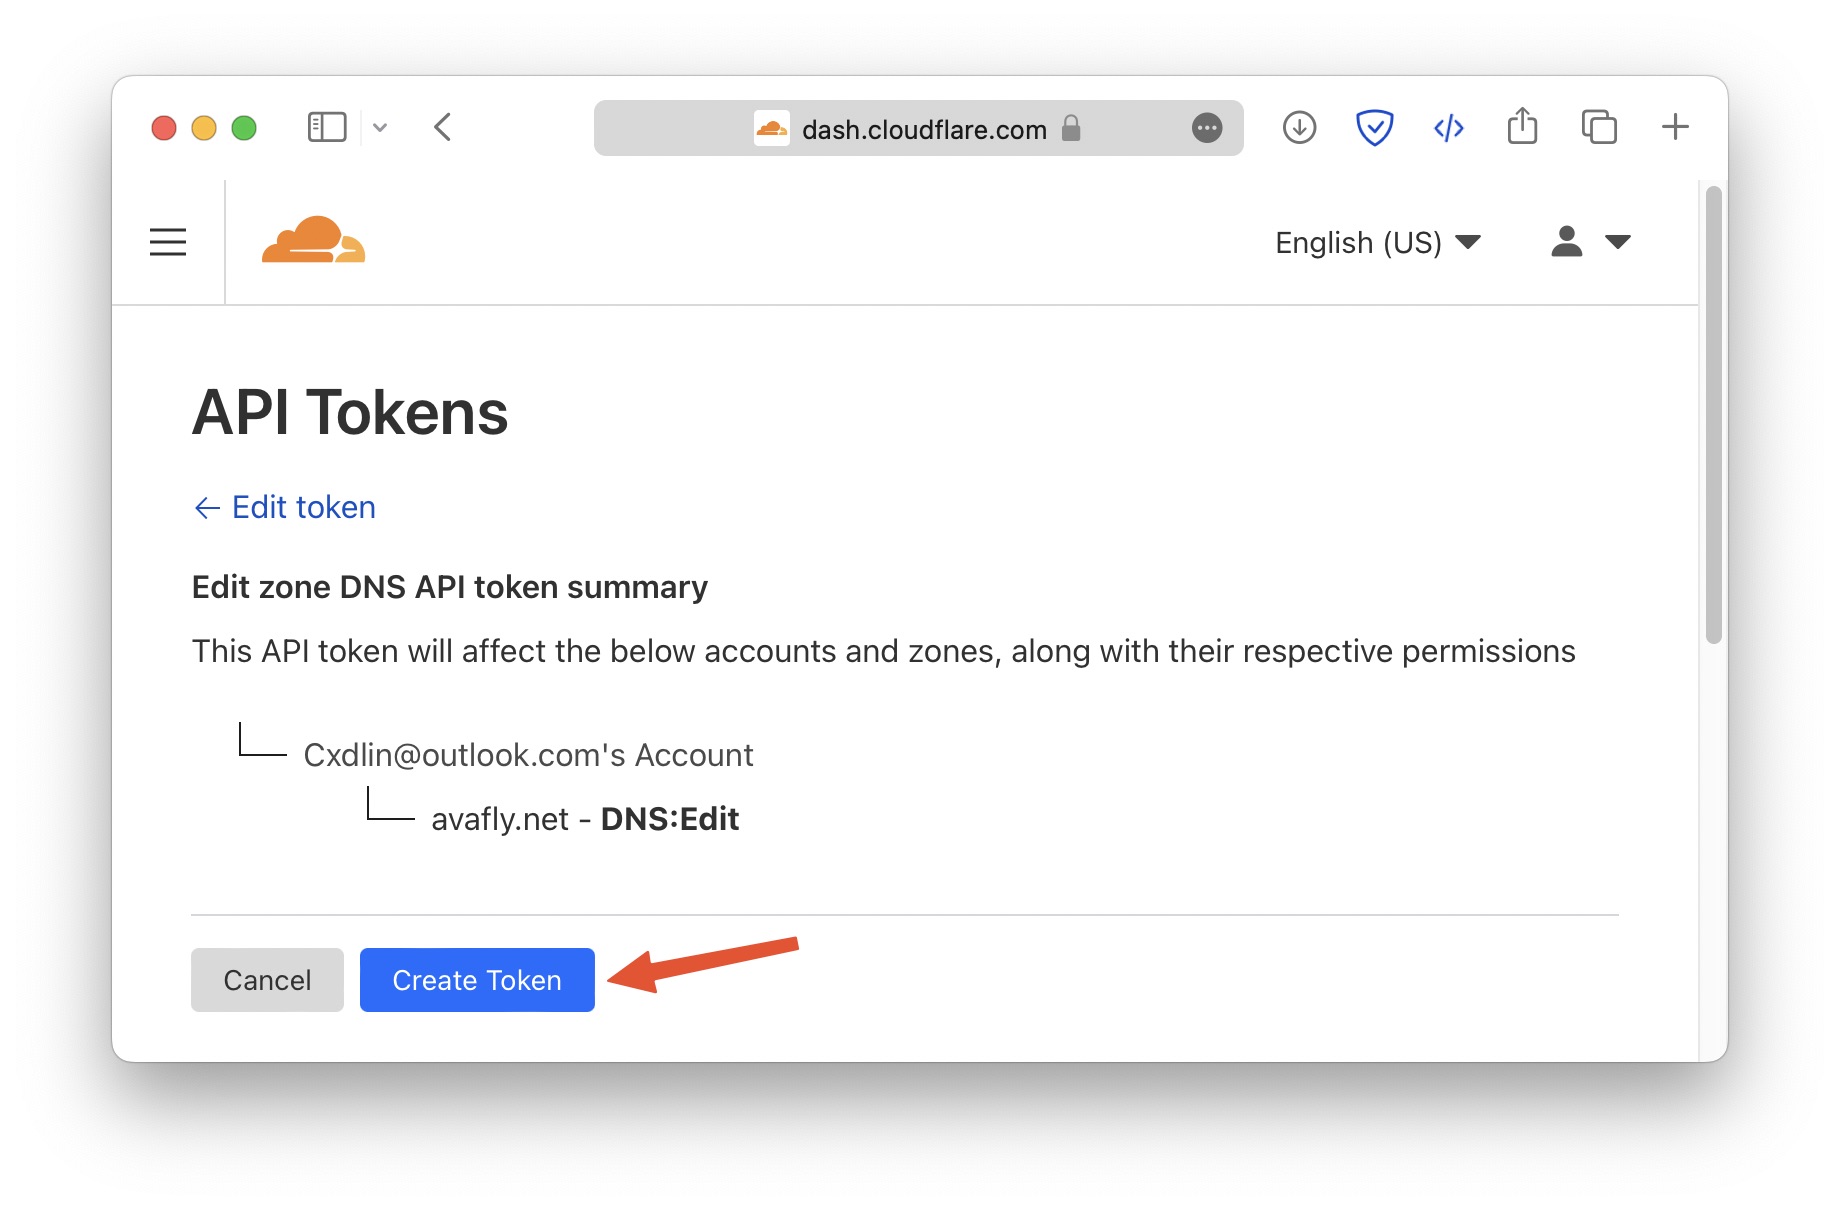
Task: Open the sidebar options chevron
Action: [380, 128]
